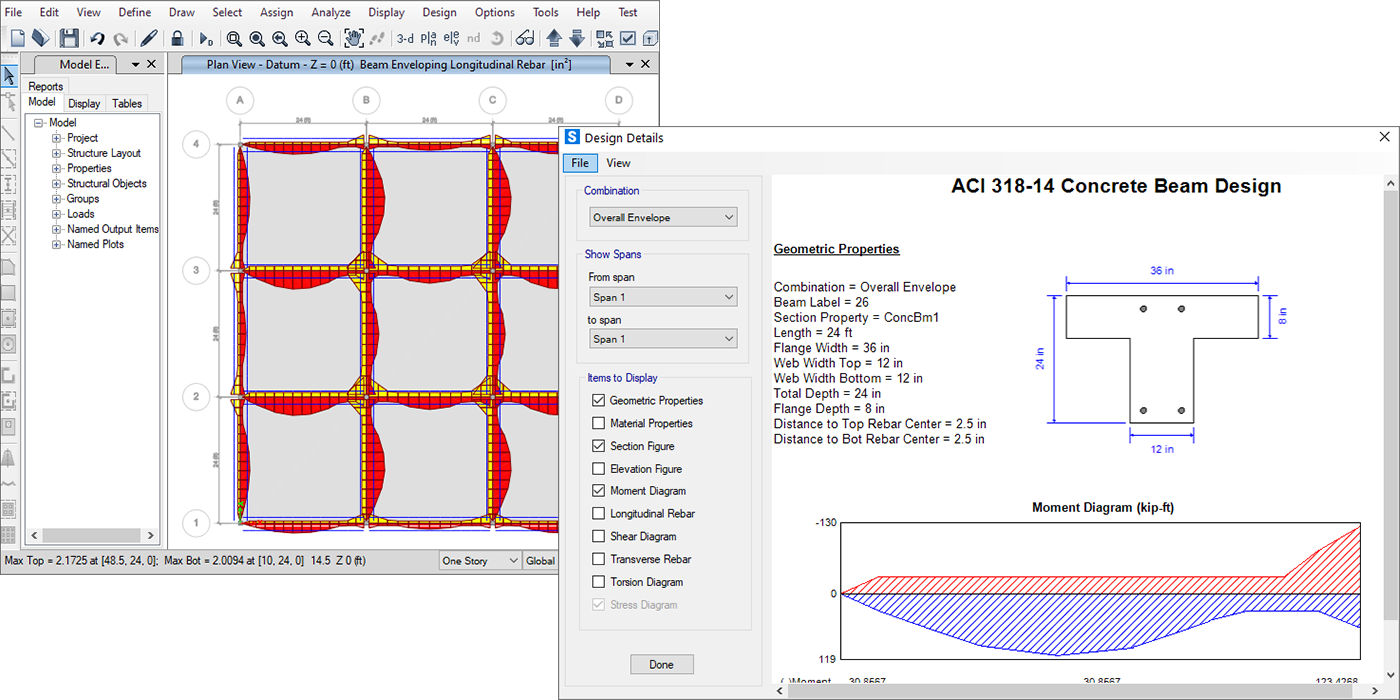This screenshot has width=1400, height=700.
Task: Click the Run Analysis play icon
Action: [205, 38]
